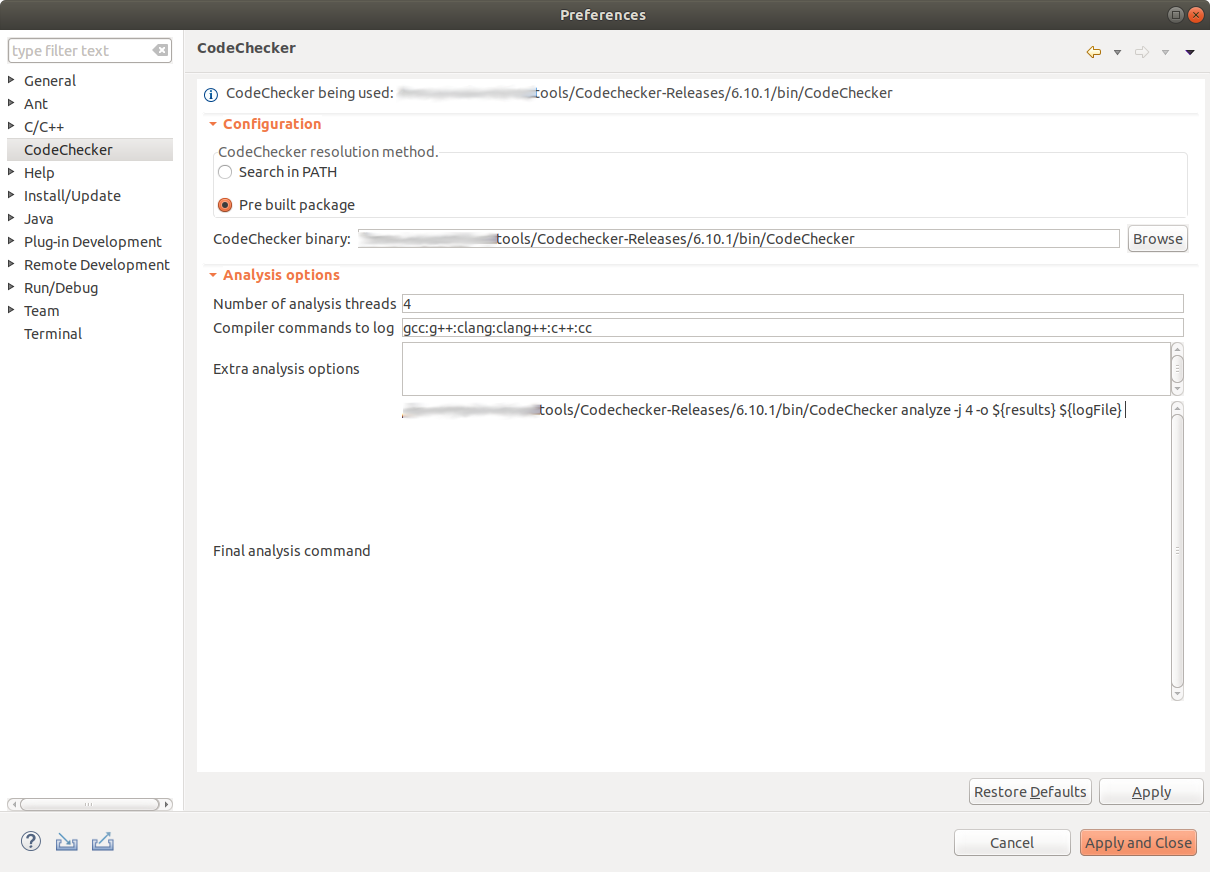This screenshot has height=872, width=1210.
Task: Click the Cancel button
Action: coord(1012,843)
